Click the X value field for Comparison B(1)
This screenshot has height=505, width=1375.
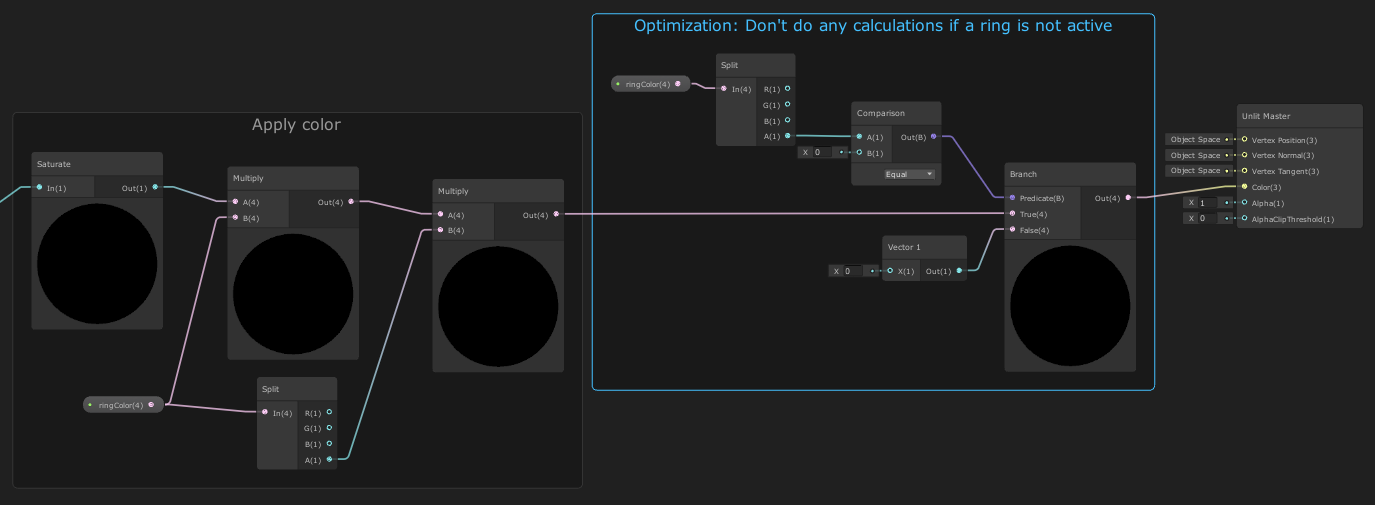pyautogui.click(x=825, y=153)
